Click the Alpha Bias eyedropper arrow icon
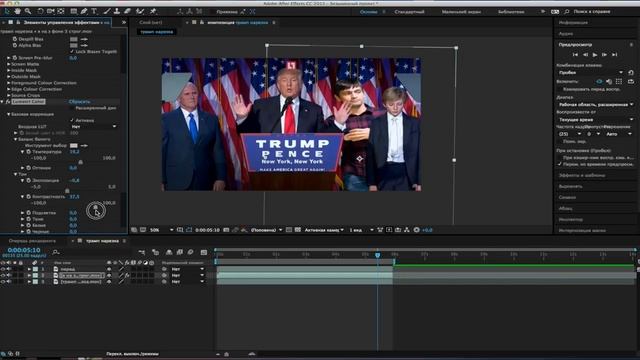The width and height of the screenshot is (640, 360). click(x=84, y=45)
